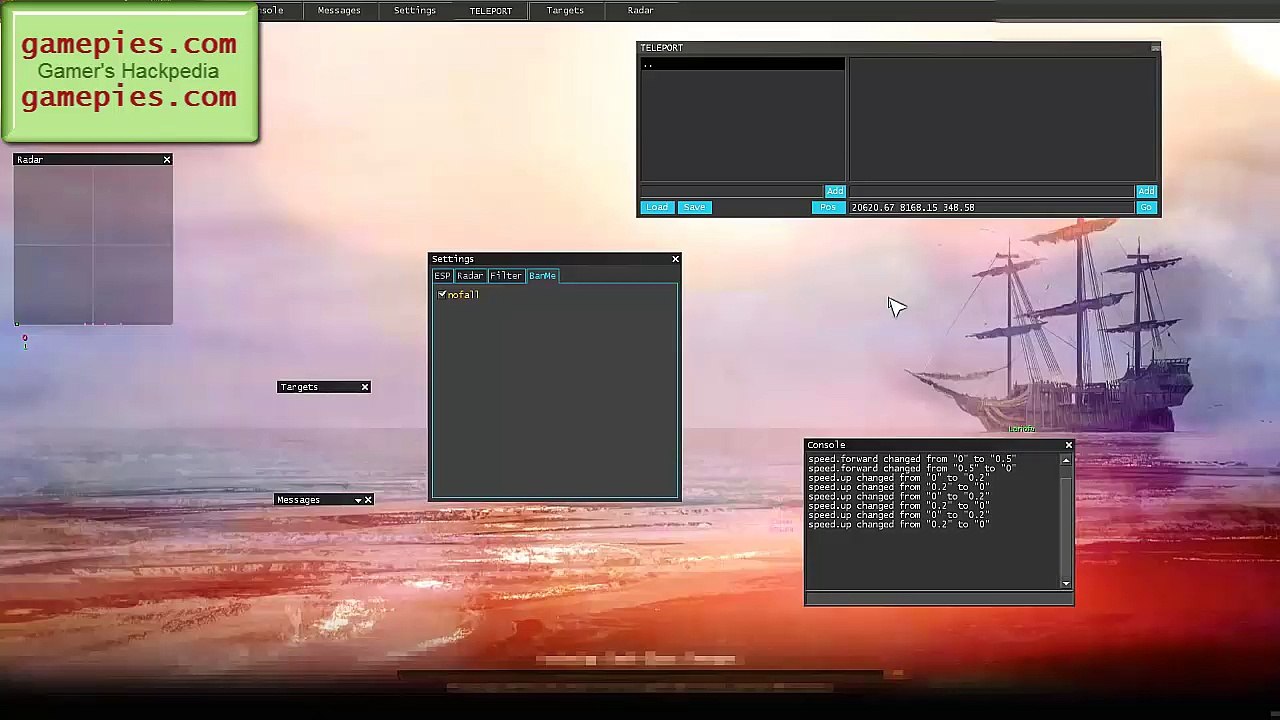Click the TELEPORT window title

click(662, 48)
